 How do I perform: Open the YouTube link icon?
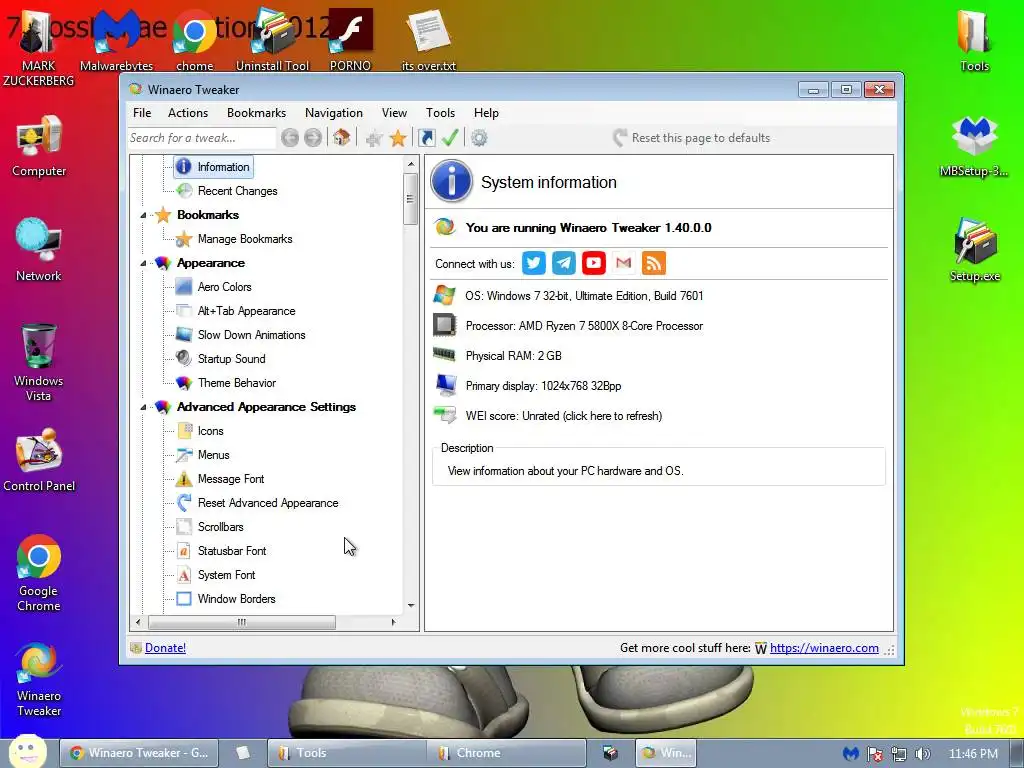[x=594, y=263]
